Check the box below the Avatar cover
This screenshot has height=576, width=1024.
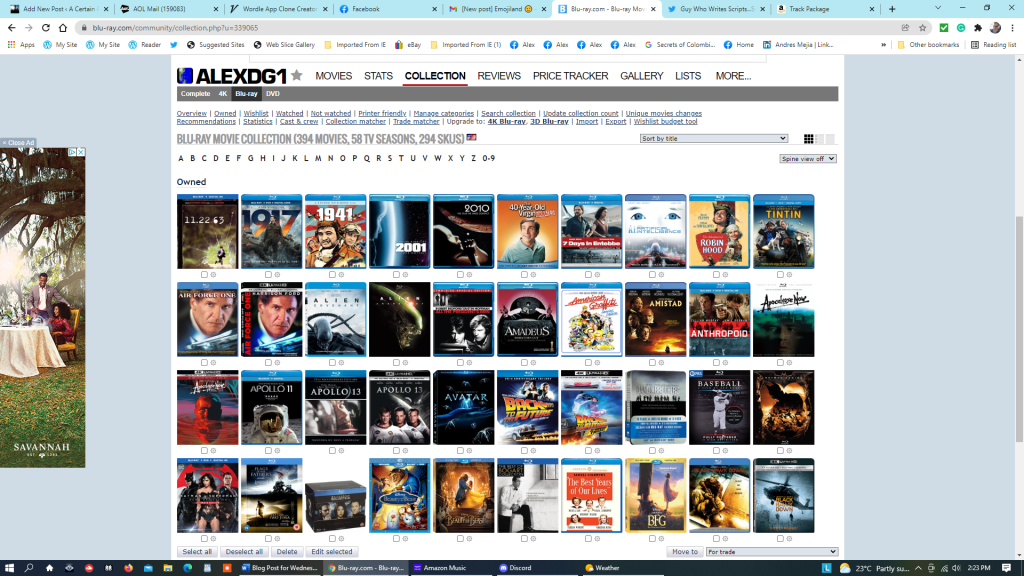click(460, 450)
